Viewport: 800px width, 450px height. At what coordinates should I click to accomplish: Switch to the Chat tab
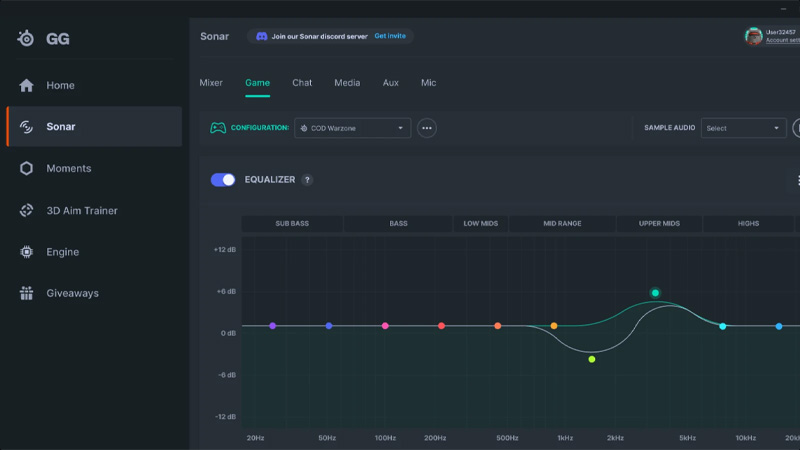[x=302, y=83]
